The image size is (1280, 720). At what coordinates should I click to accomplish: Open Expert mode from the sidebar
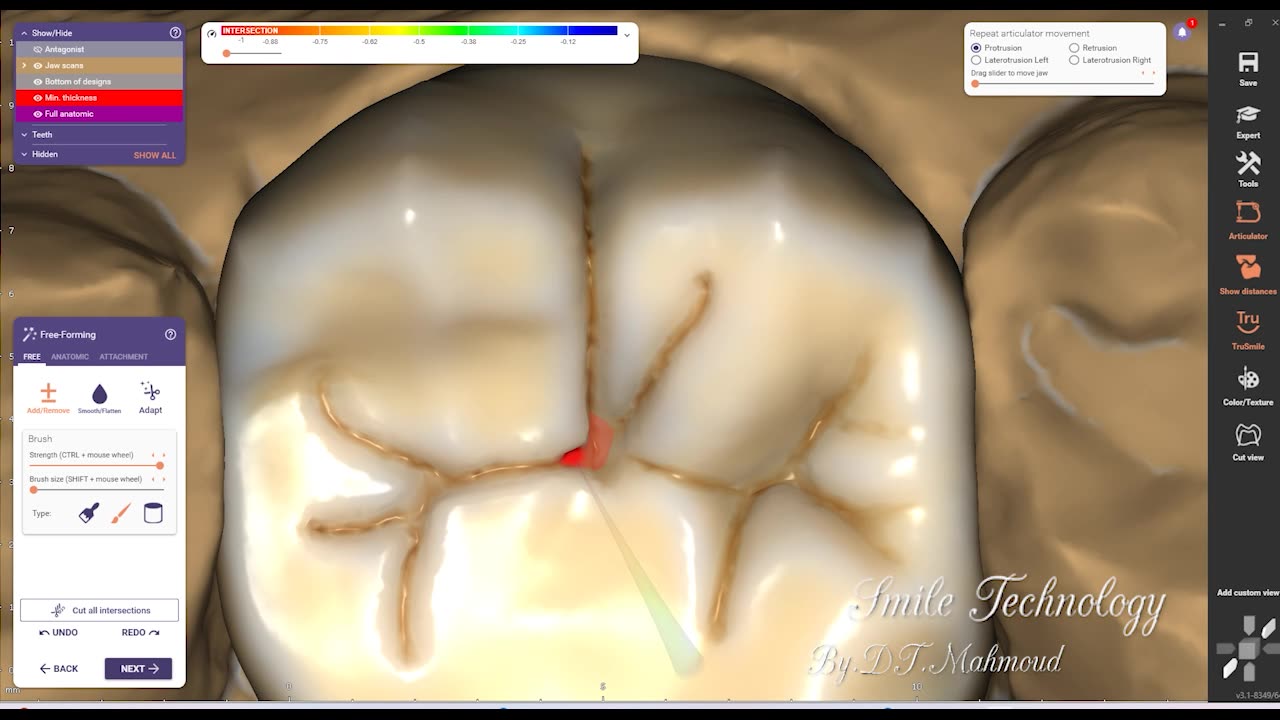coord(1248,115)
